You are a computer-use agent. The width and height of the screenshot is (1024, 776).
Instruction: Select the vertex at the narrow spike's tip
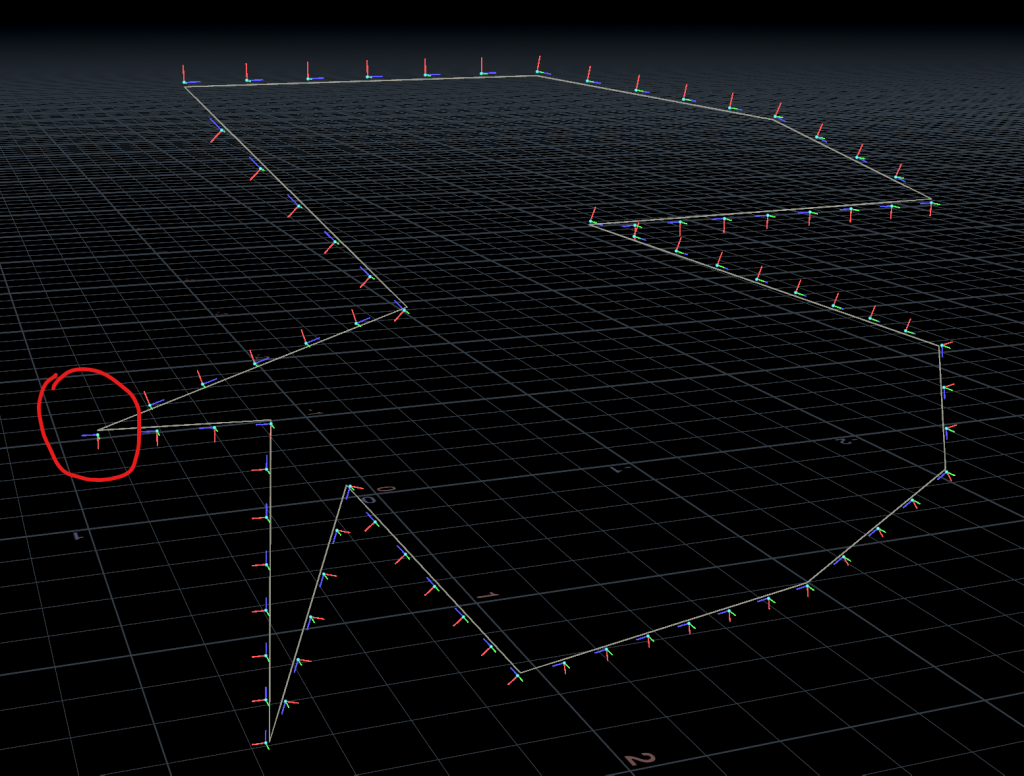click(348, 486)
